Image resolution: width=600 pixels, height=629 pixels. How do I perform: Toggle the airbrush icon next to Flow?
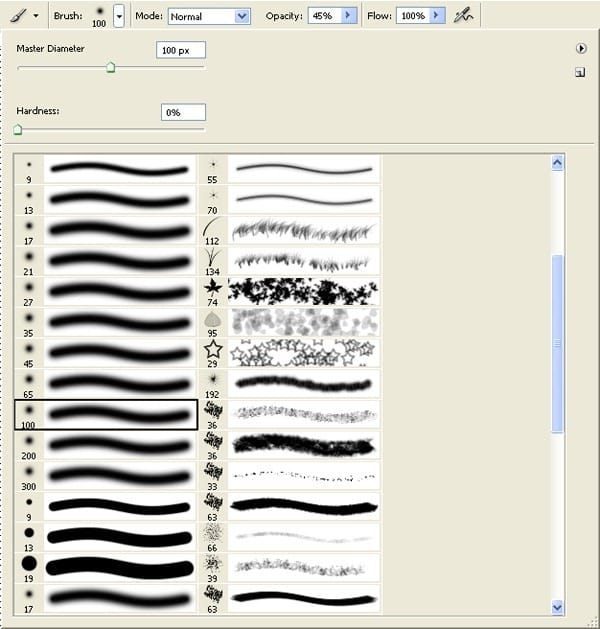(x=464, y=16)
